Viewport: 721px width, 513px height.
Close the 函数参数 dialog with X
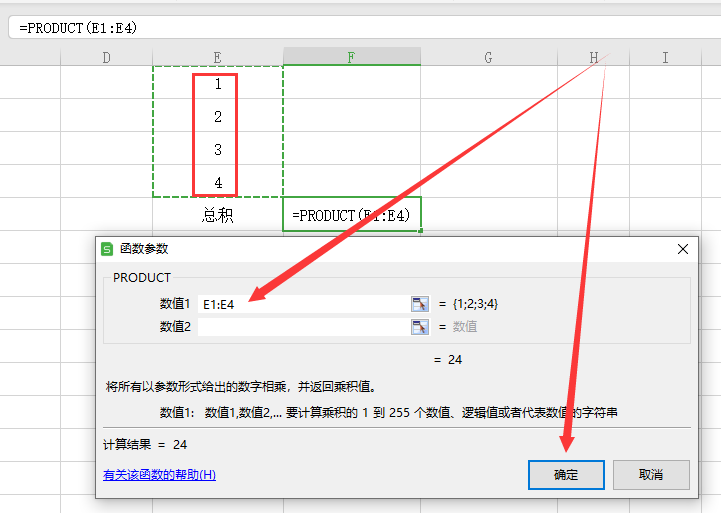(683, 249)
